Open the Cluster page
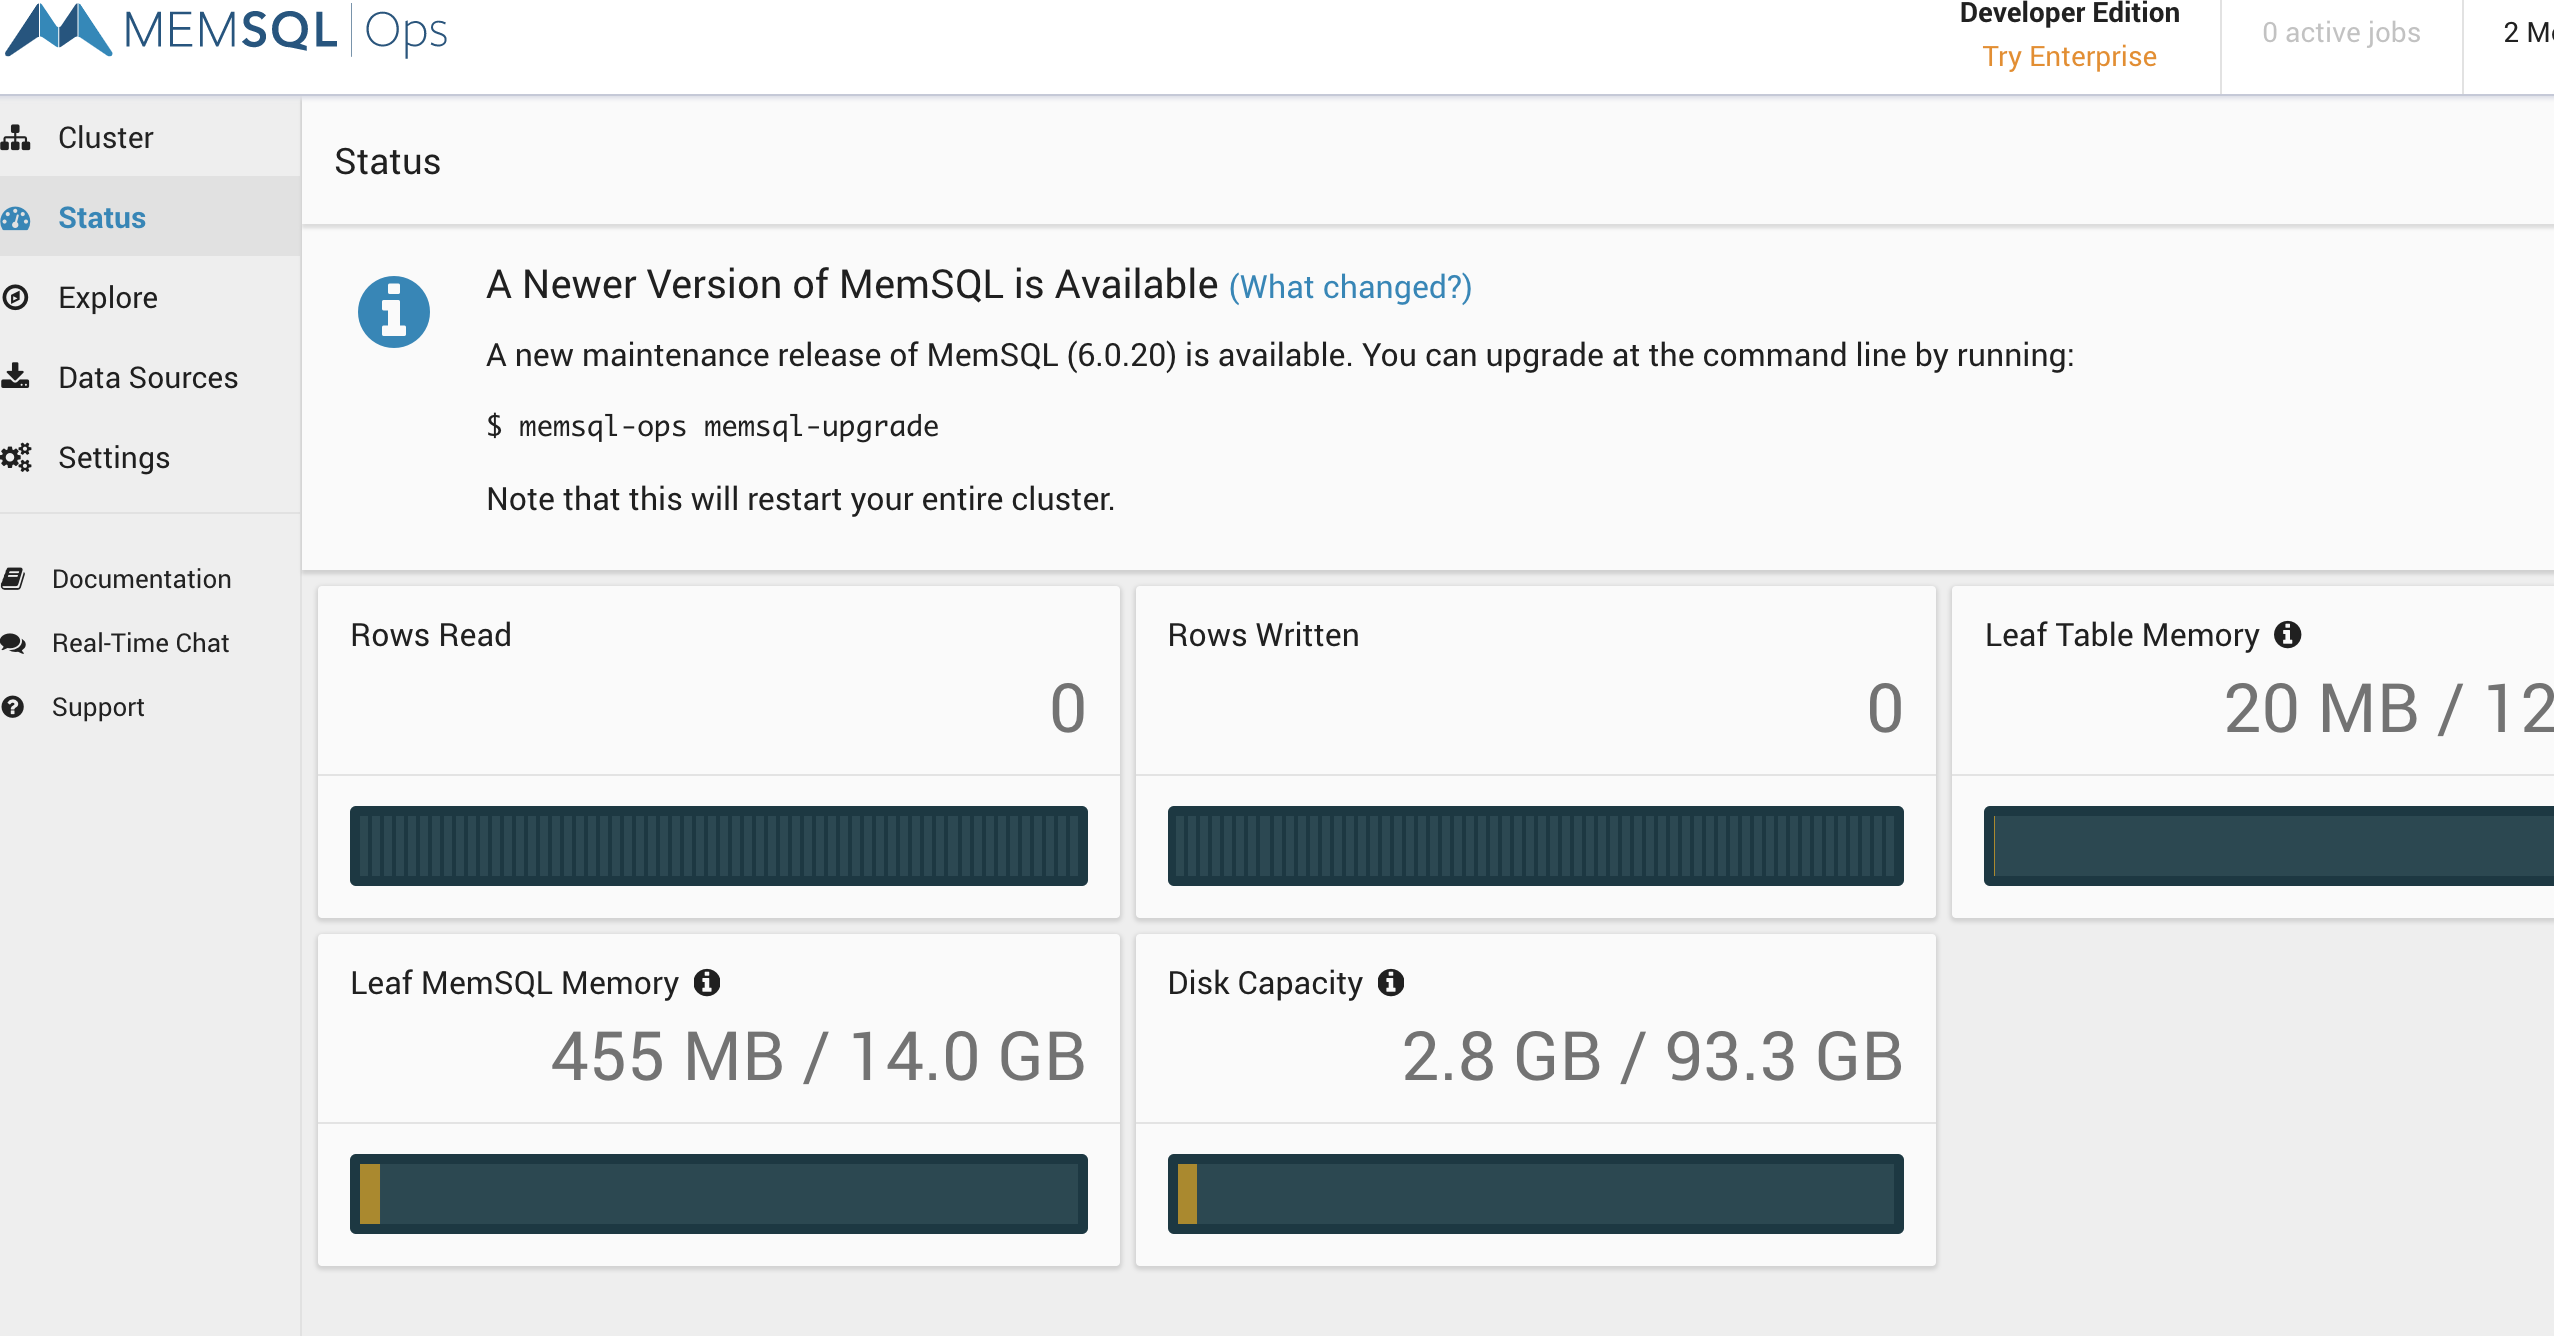Viewport: 2554px width, 1336px height. point(150,137)
